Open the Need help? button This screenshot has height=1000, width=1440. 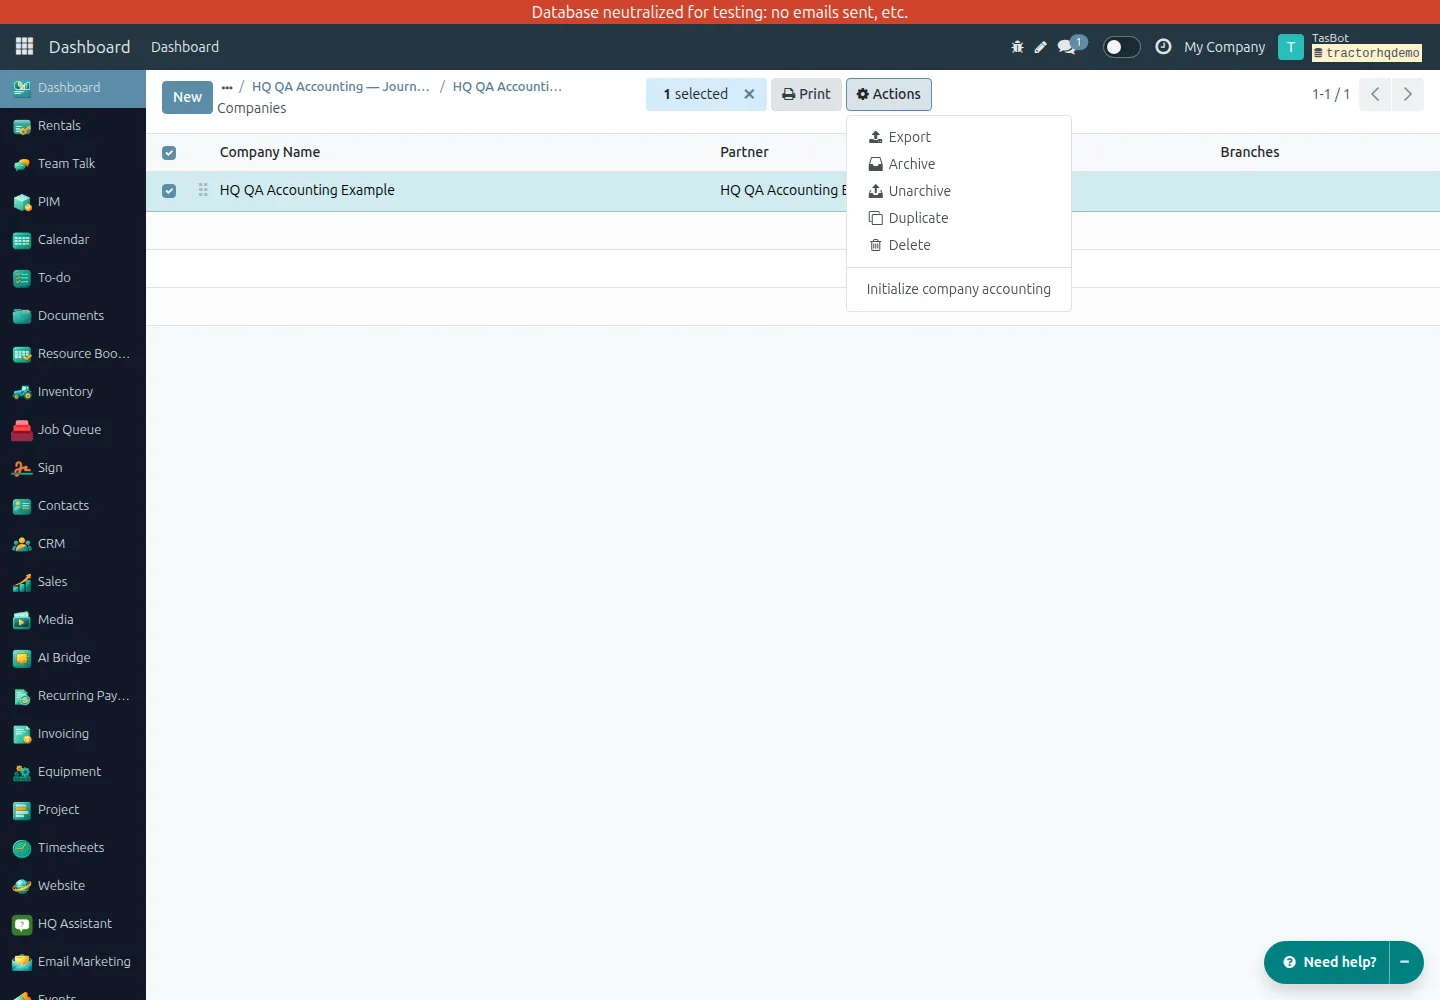pyautogui.click(x=1328, y=962)
